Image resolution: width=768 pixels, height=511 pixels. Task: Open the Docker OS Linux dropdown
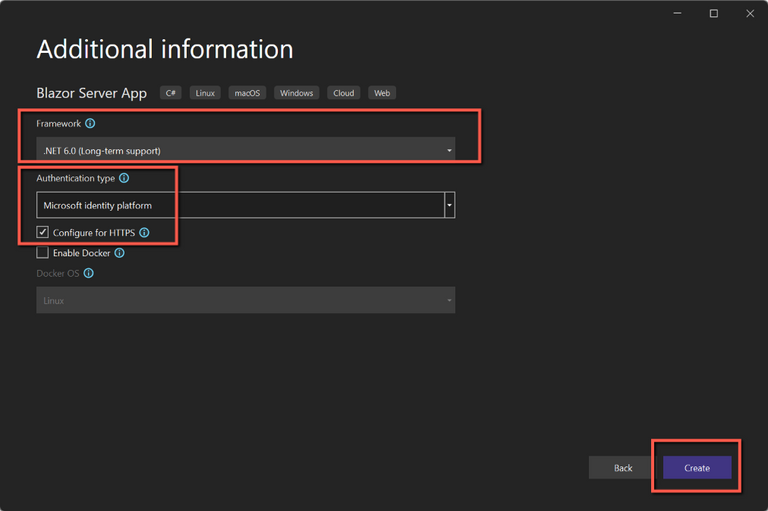coord(245,300)
